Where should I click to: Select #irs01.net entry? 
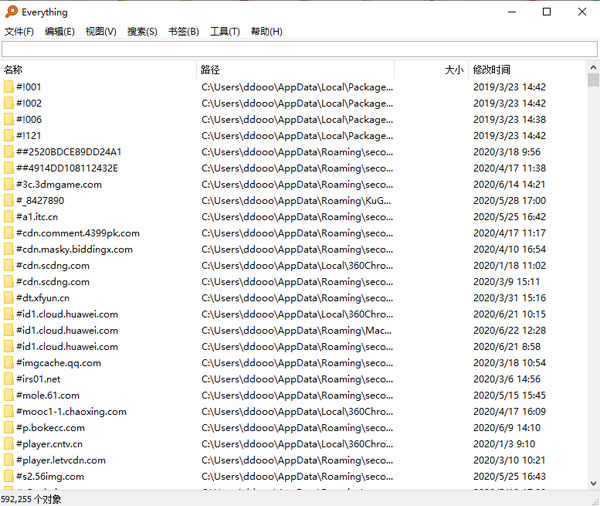point(38,379)
